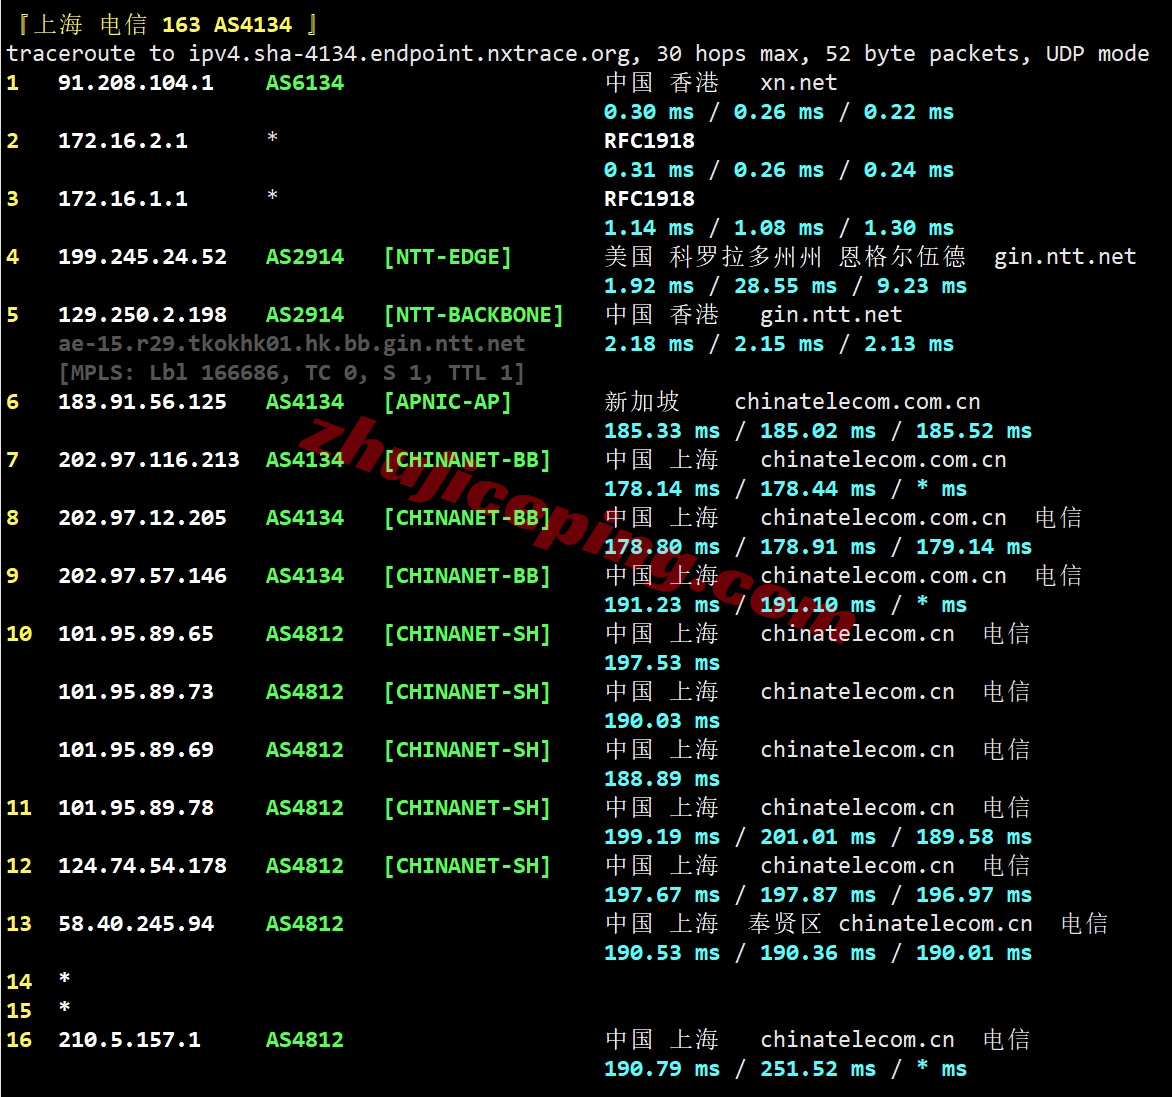Select hostname gin.ntt.net on hop 4
Screen dimensions: 1172x1097
click(x=1063, y=256)
